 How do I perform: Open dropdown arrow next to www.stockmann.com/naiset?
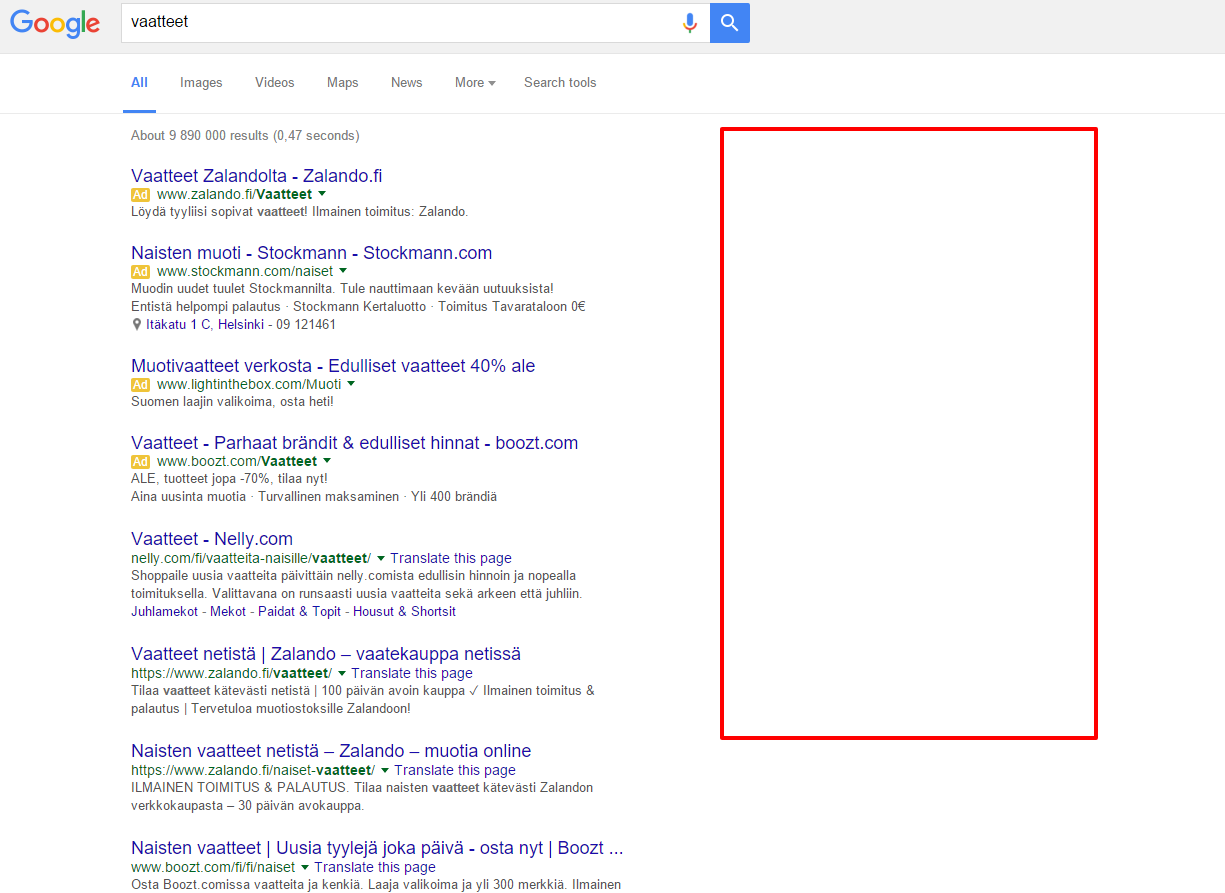343,271
